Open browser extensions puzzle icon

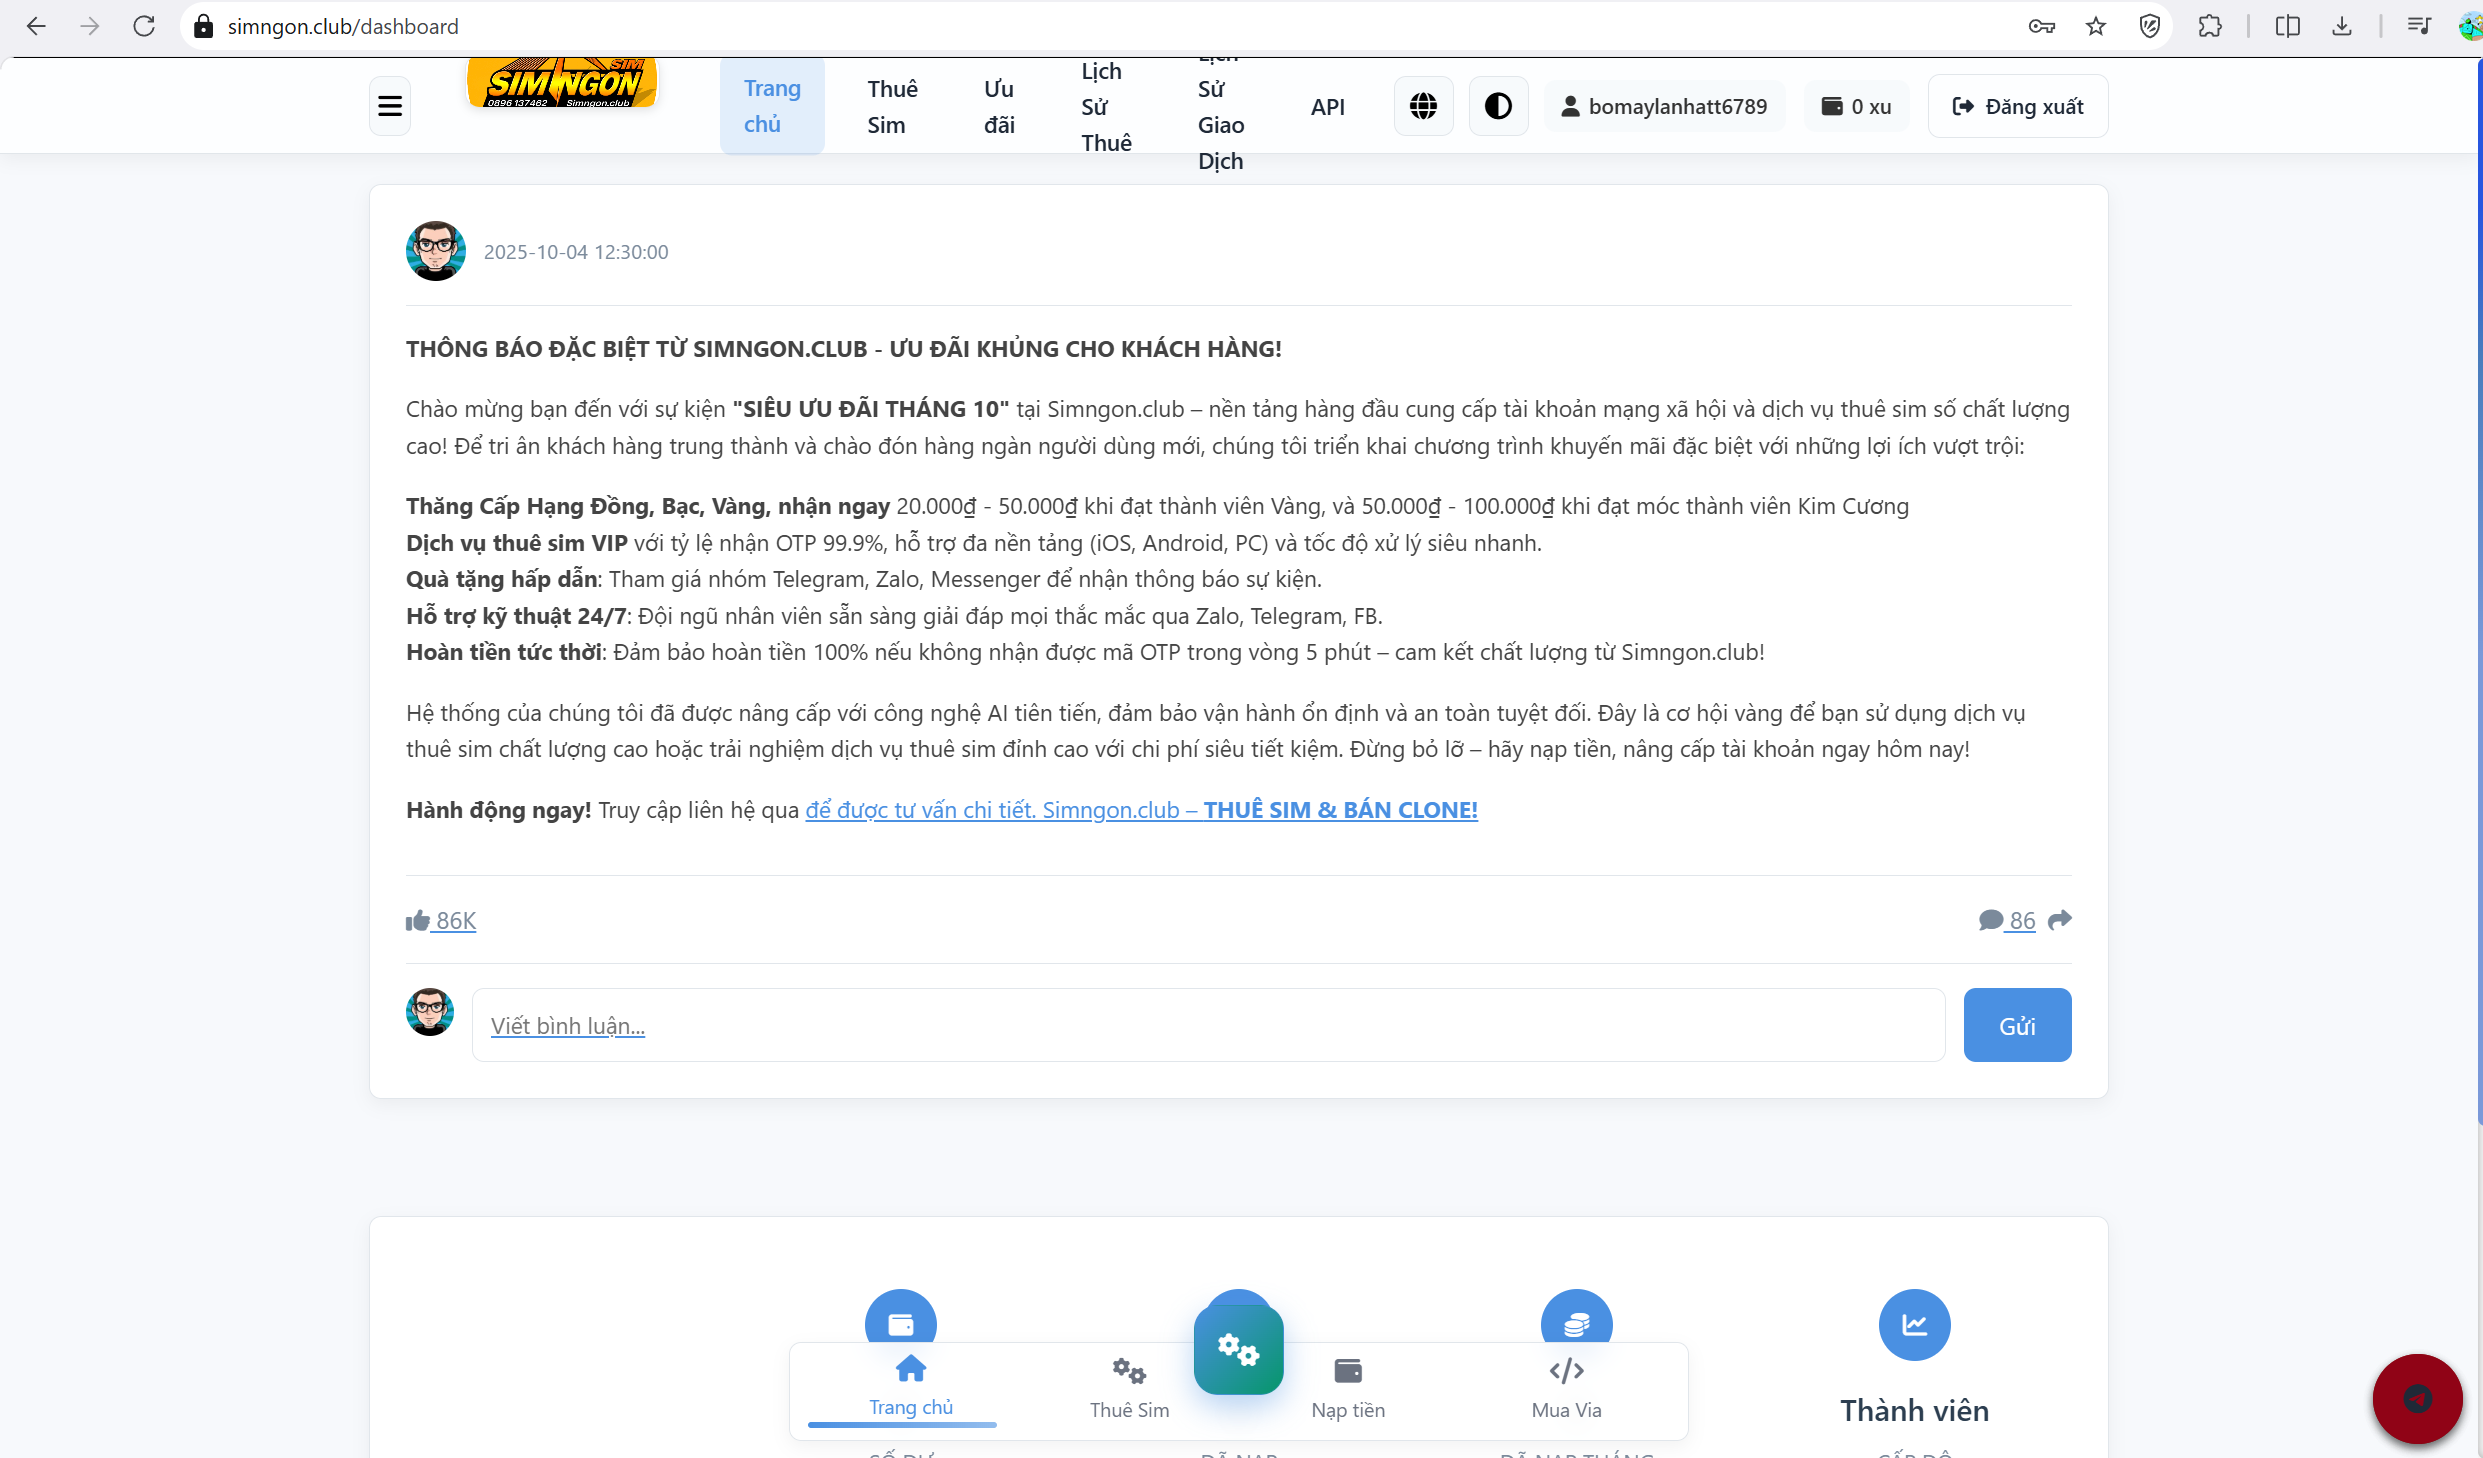(2210, 26)
